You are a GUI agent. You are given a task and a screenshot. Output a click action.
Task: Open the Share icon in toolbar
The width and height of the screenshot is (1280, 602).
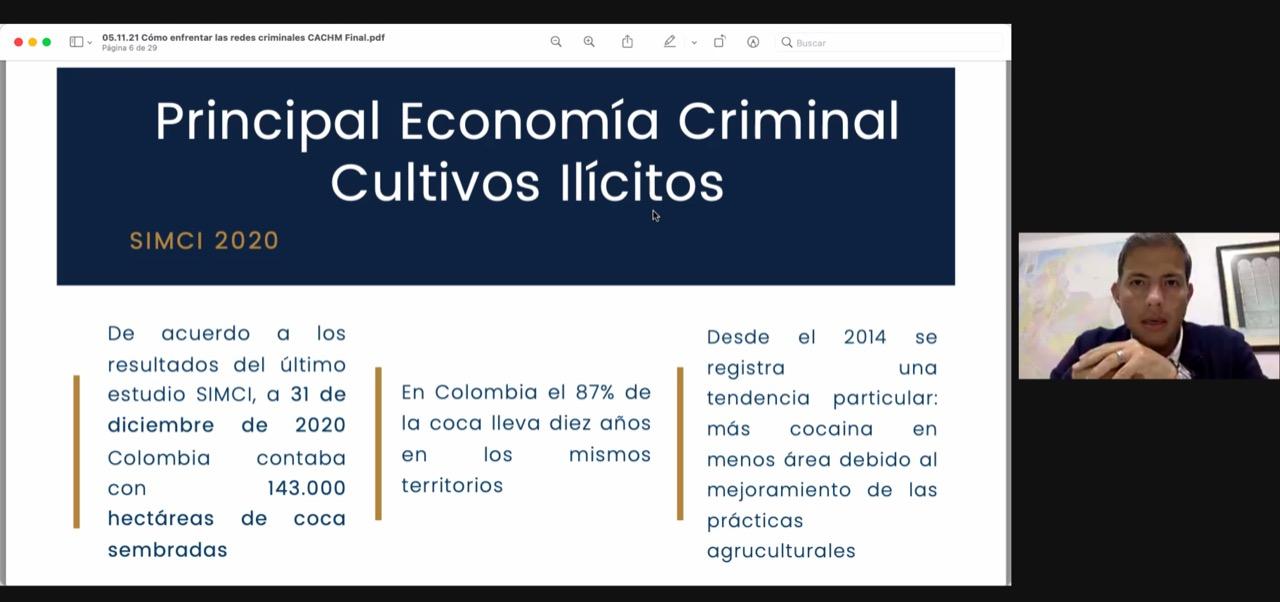[627, 42]
